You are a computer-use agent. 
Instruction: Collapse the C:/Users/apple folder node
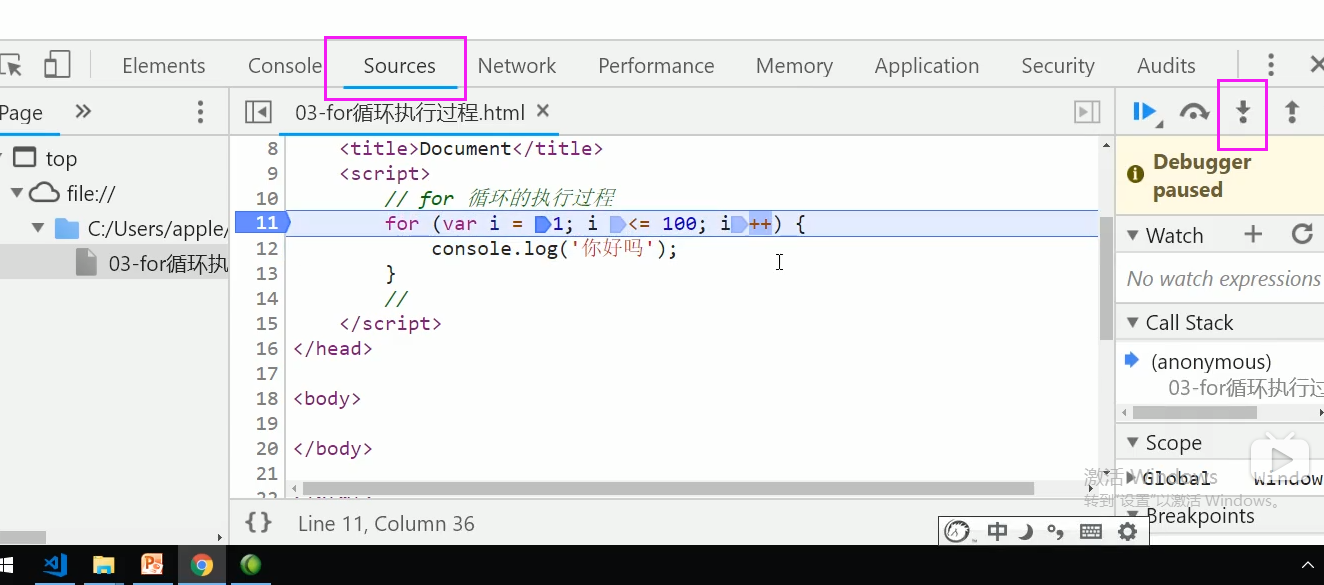[38, 228]
